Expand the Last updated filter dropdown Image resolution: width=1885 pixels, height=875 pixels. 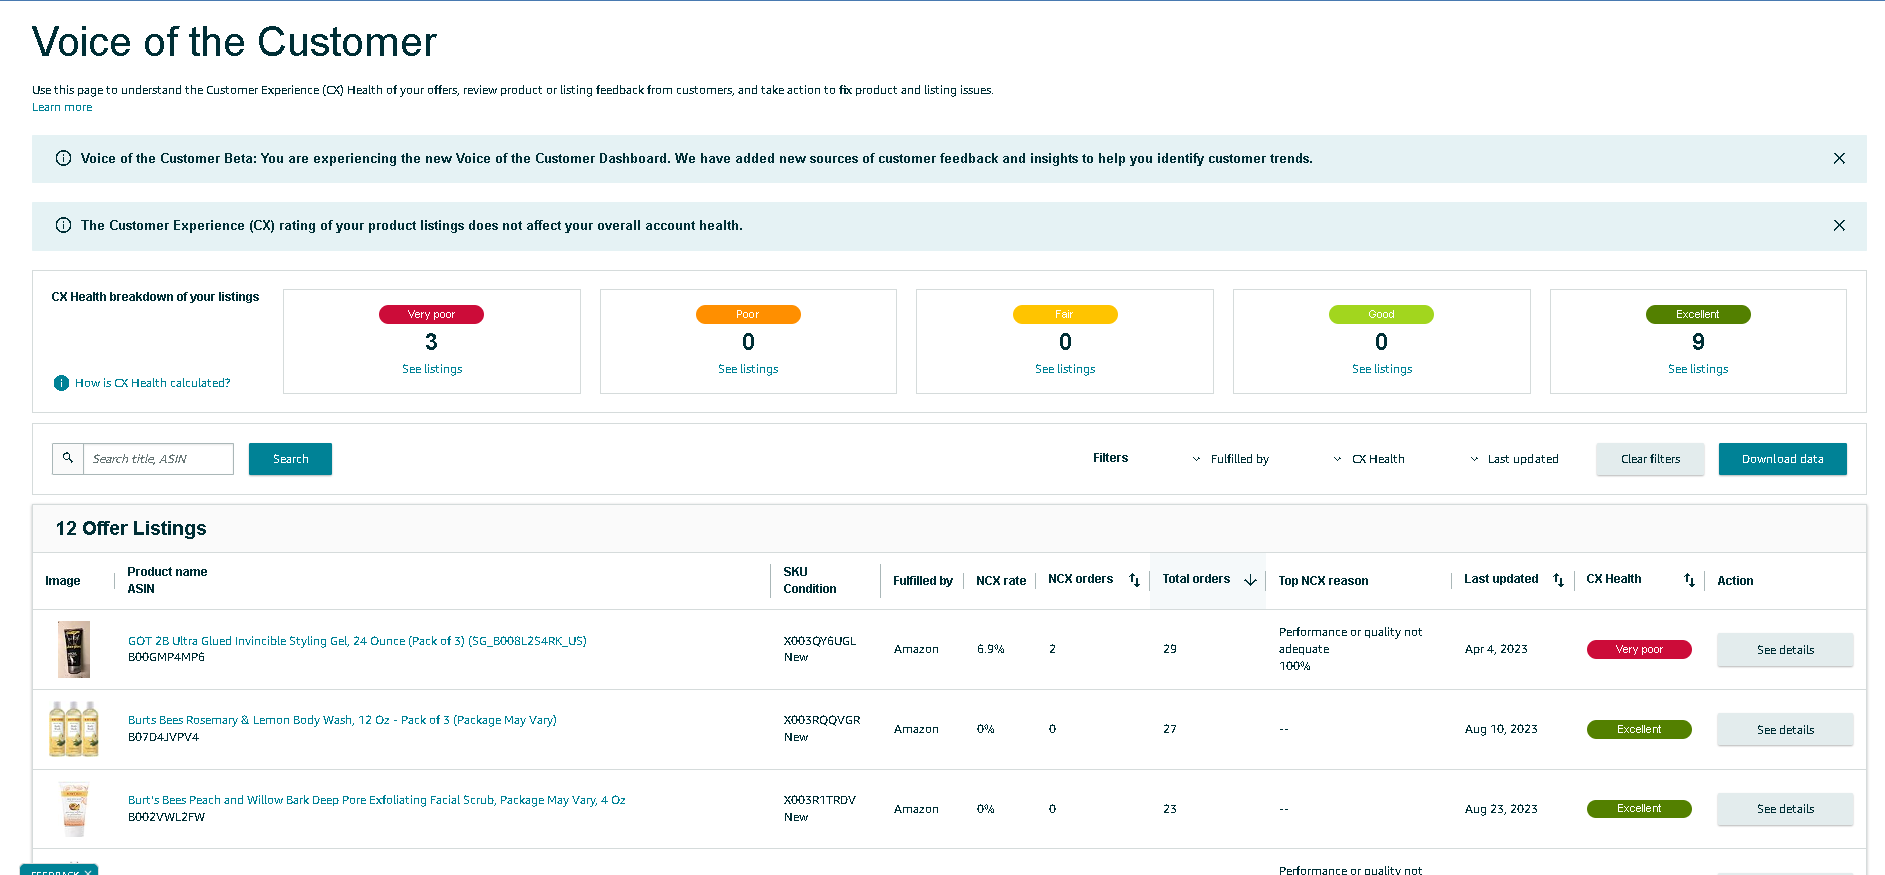[1514, 459]
